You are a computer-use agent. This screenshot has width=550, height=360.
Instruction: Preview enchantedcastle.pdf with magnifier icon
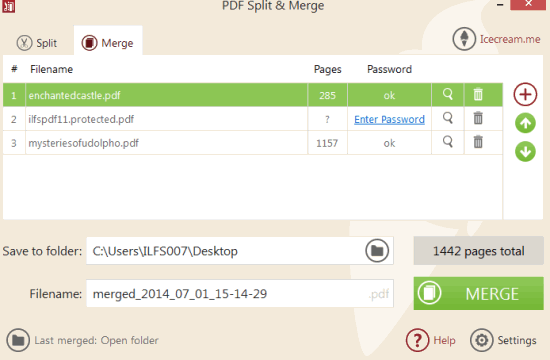coord(448,95)
